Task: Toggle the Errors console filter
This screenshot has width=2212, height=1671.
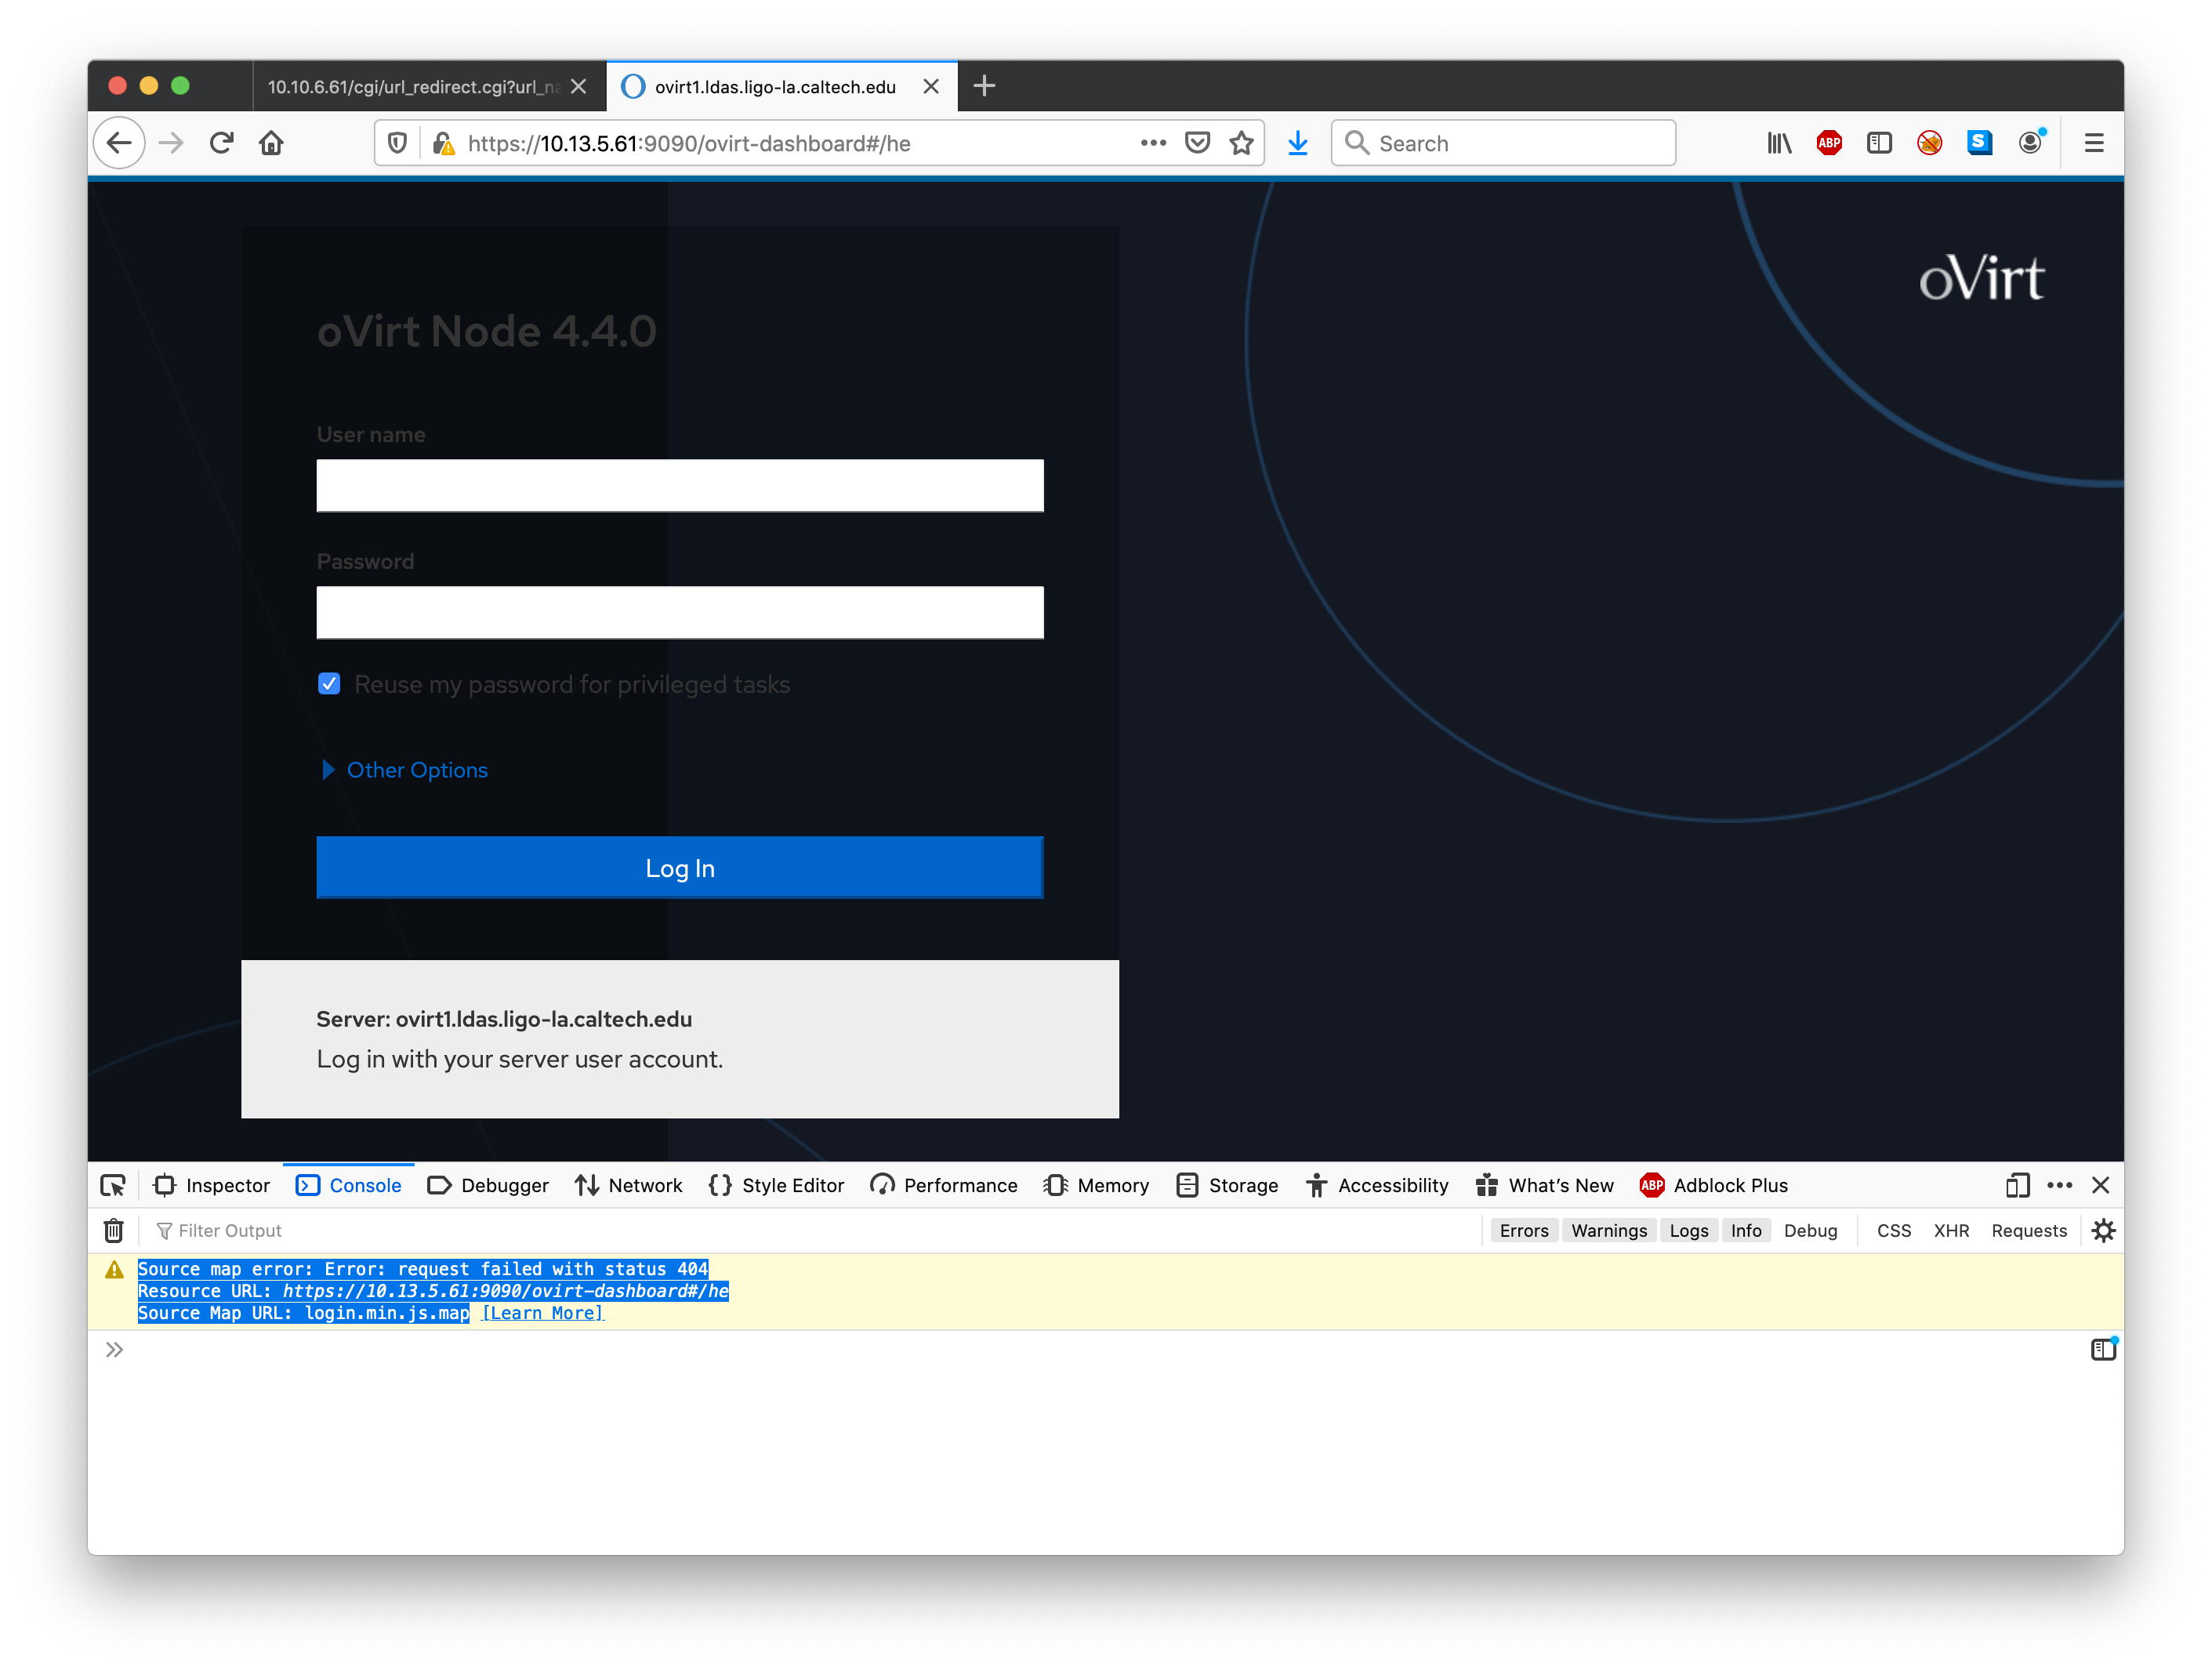Action: click(1523, 1230)
